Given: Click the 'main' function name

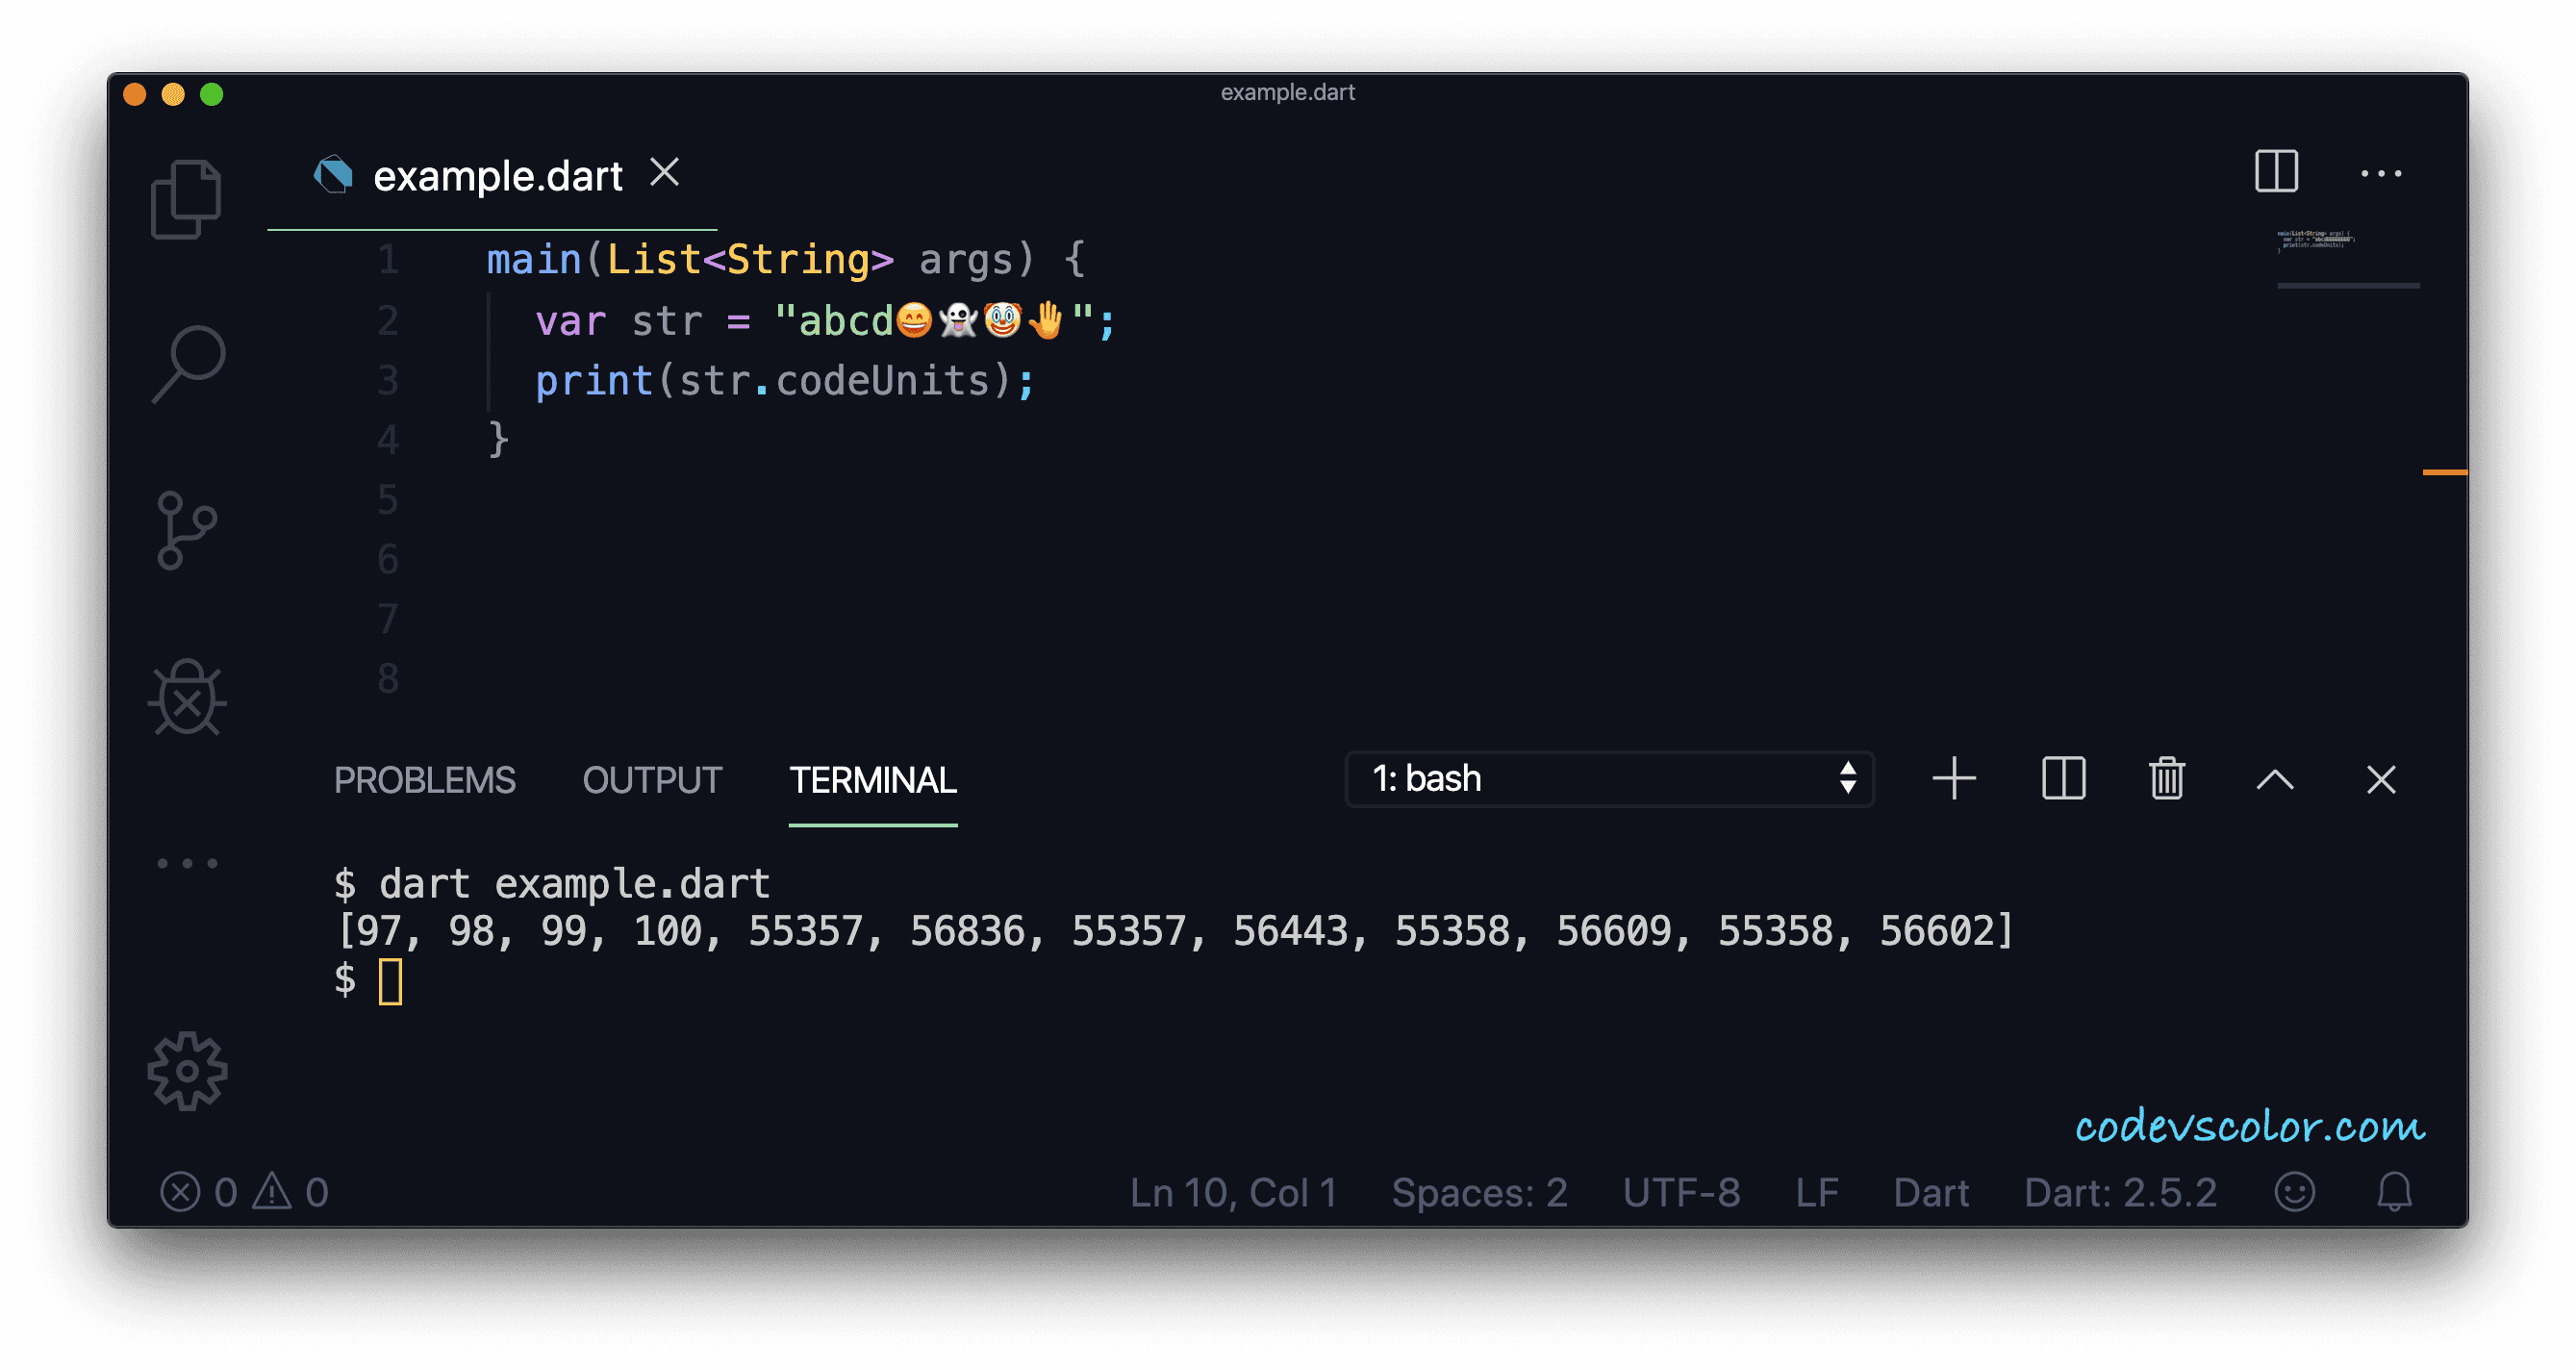Looking at the screenshot, I should 534,260.
